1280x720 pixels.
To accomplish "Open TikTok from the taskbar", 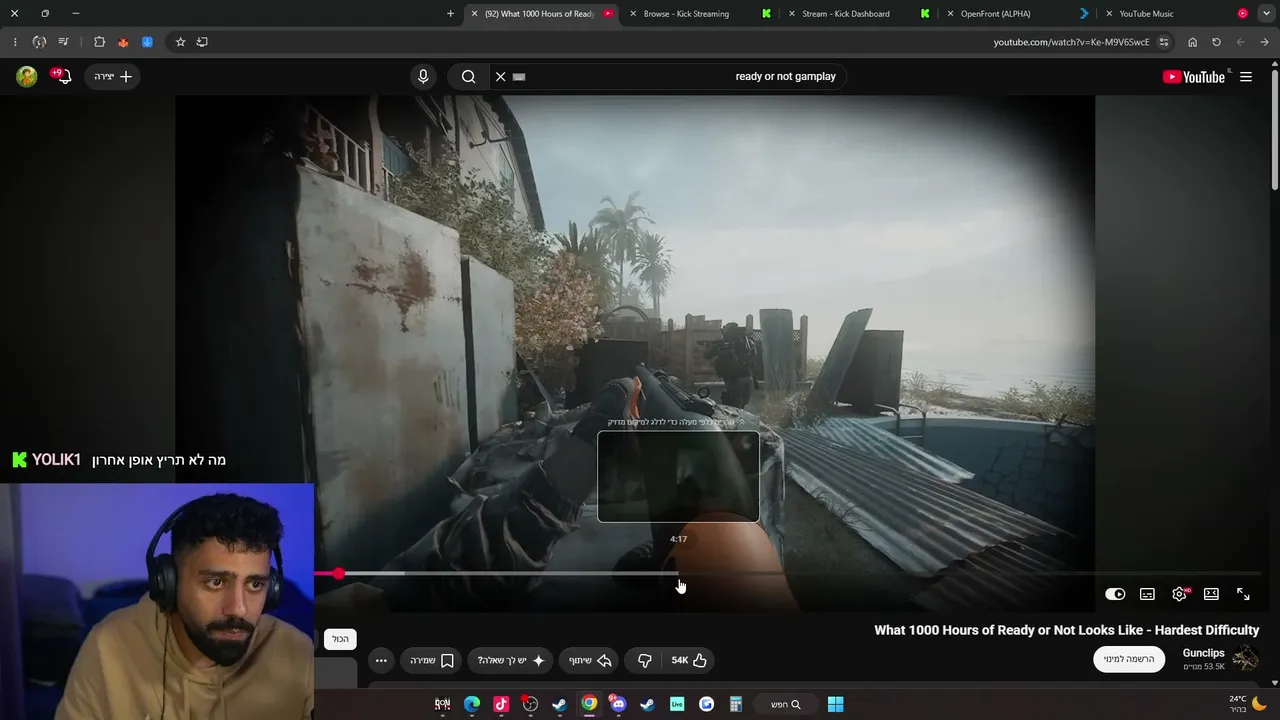I will pyautogui.click(x=501, y=704).
